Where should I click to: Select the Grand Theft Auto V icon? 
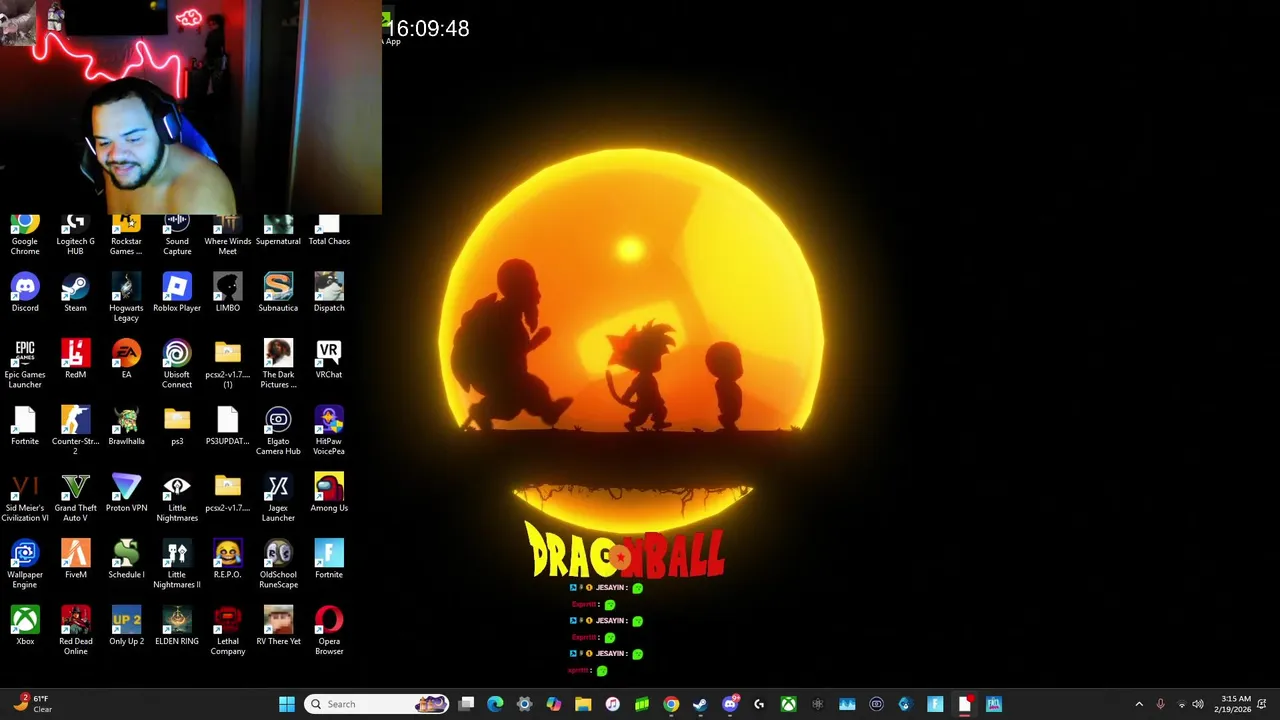coord(75,498)
